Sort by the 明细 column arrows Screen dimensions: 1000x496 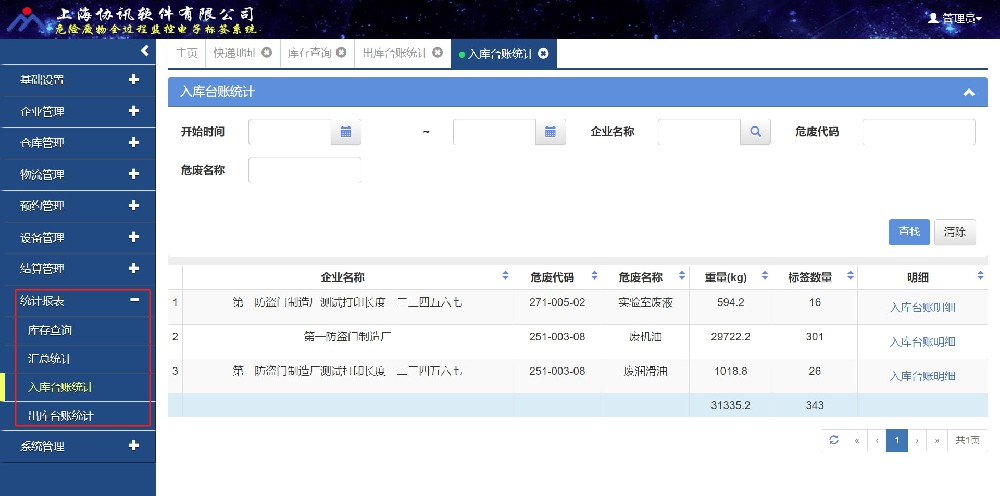pyautogui.click(x=980, y=275)
